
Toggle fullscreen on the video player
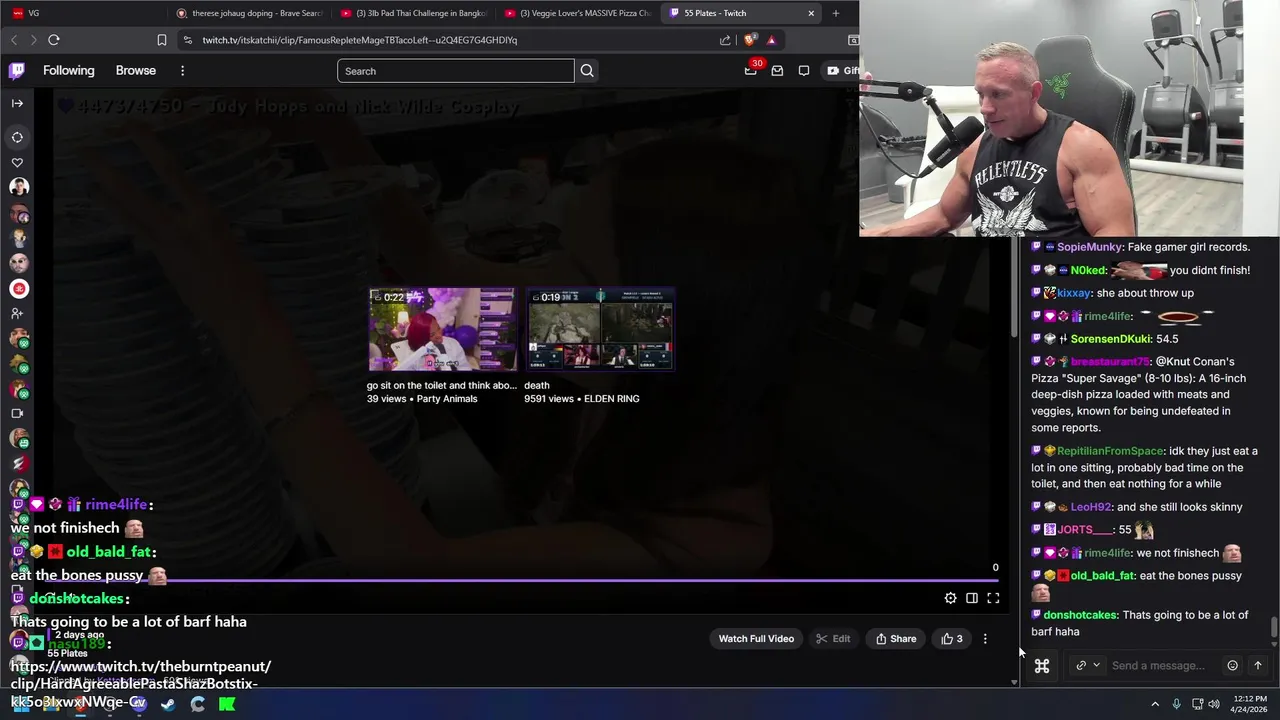tap(993, 598)
